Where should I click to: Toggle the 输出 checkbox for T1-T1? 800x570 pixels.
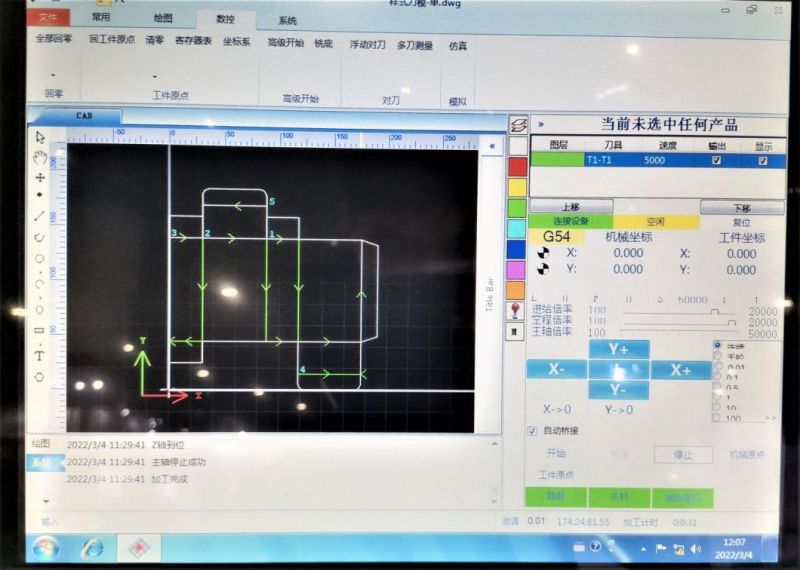716,160
